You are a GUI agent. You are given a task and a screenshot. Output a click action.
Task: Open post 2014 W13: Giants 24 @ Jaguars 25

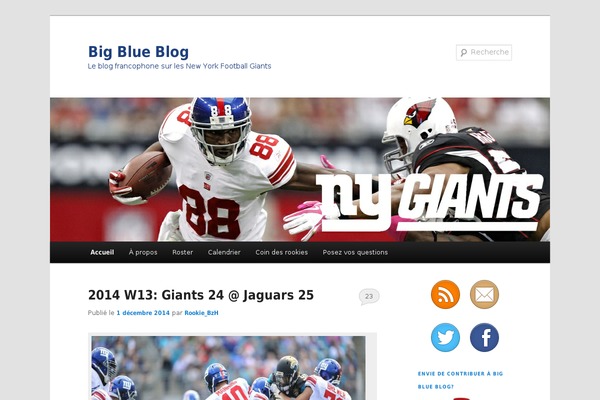pos(201,295)
